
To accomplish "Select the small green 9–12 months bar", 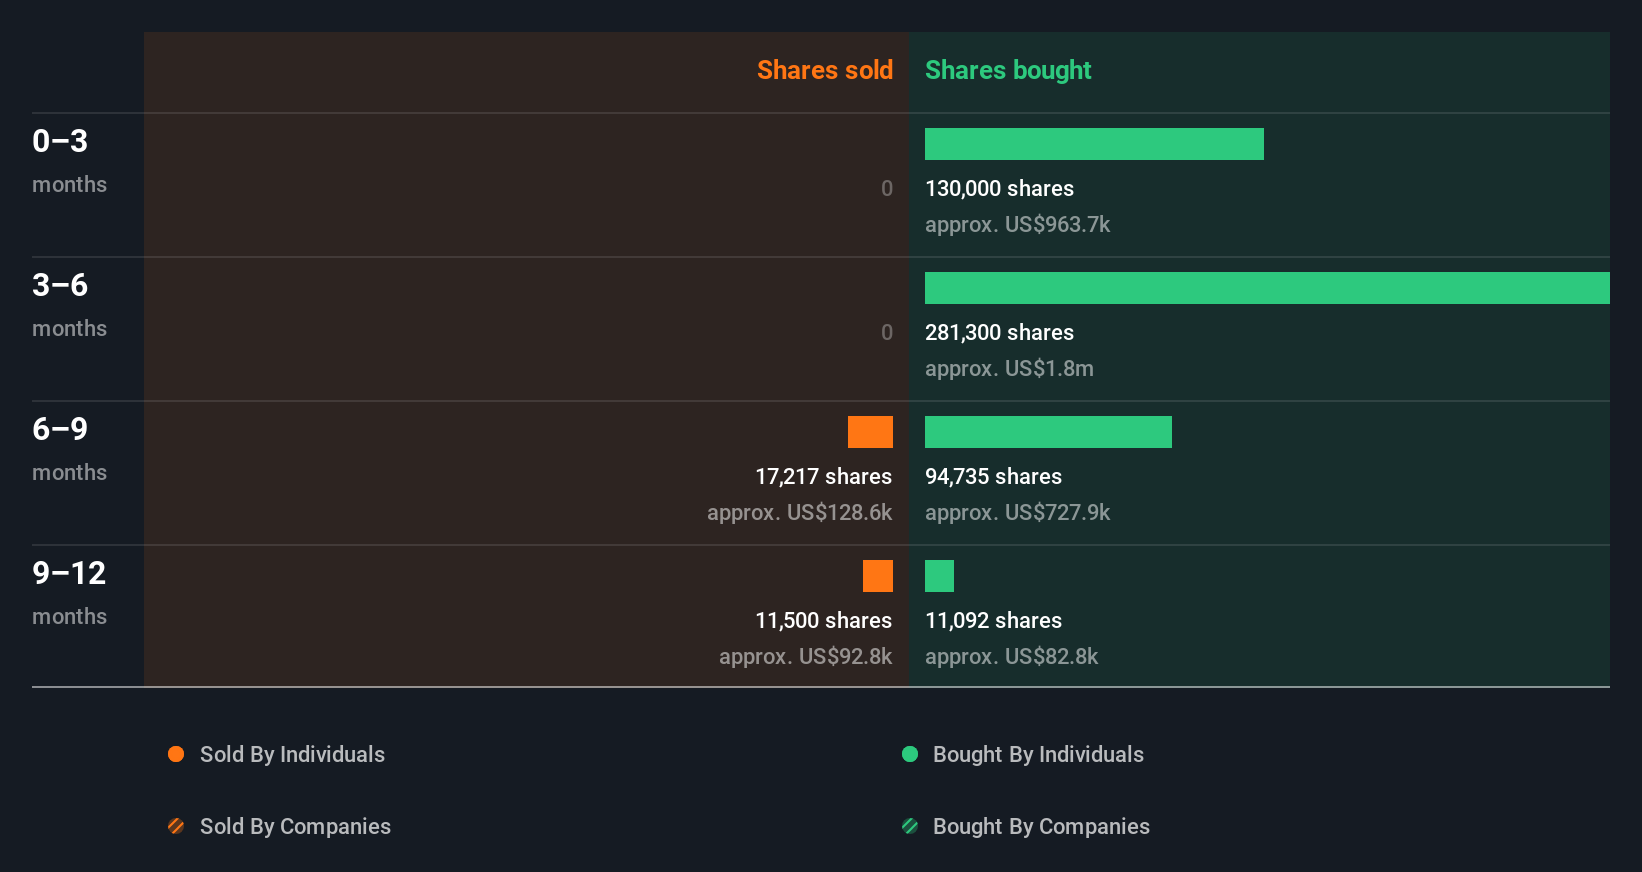I will 939,576.
